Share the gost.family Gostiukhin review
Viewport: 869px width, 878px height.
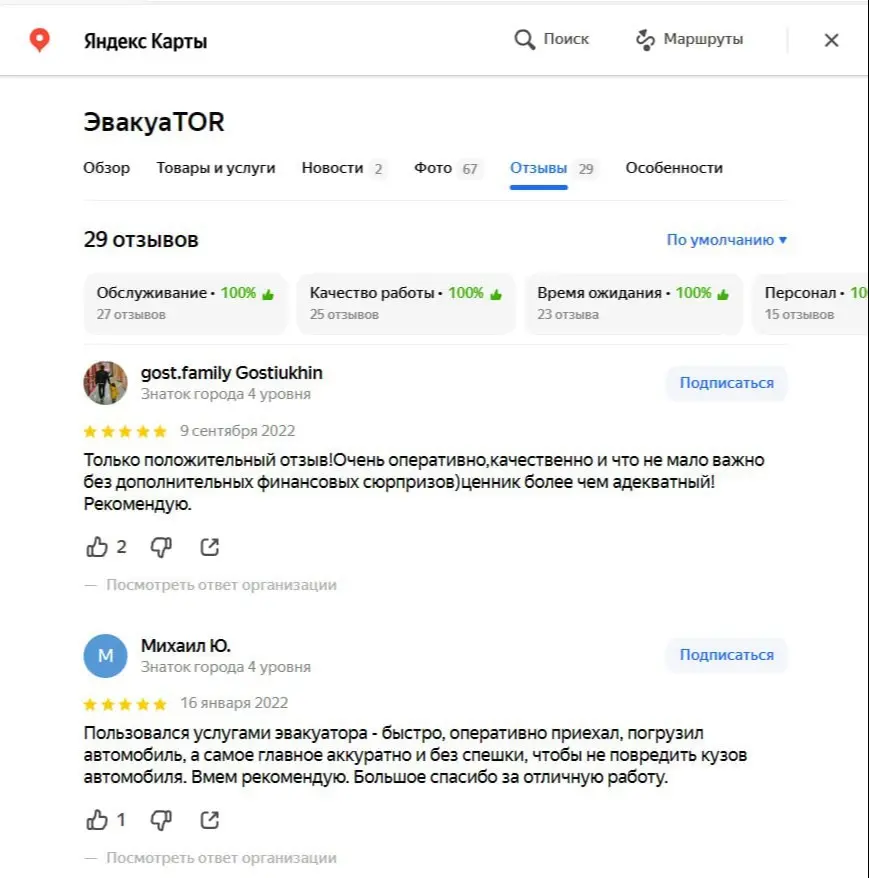click(209, 547)
